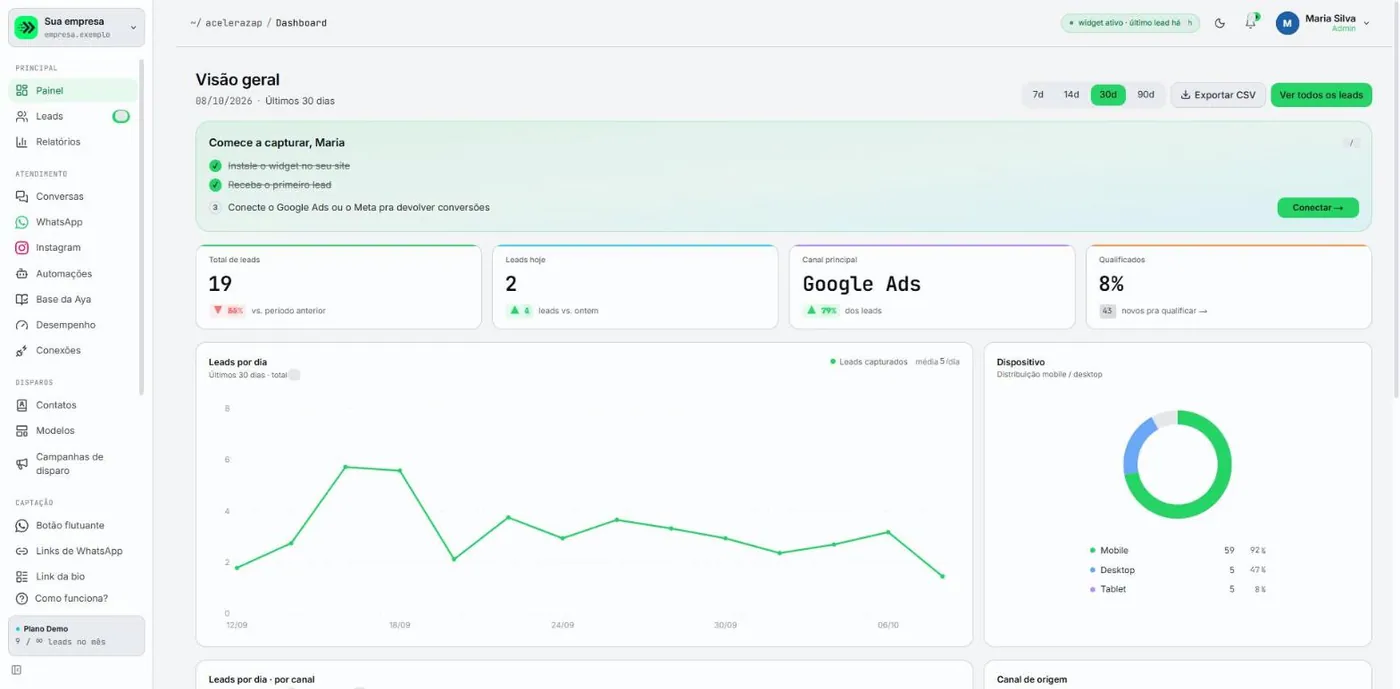This screenshot has height=689, width=1400.
Task: Go to the WhatsApp sidebar section
Action: 73,222
